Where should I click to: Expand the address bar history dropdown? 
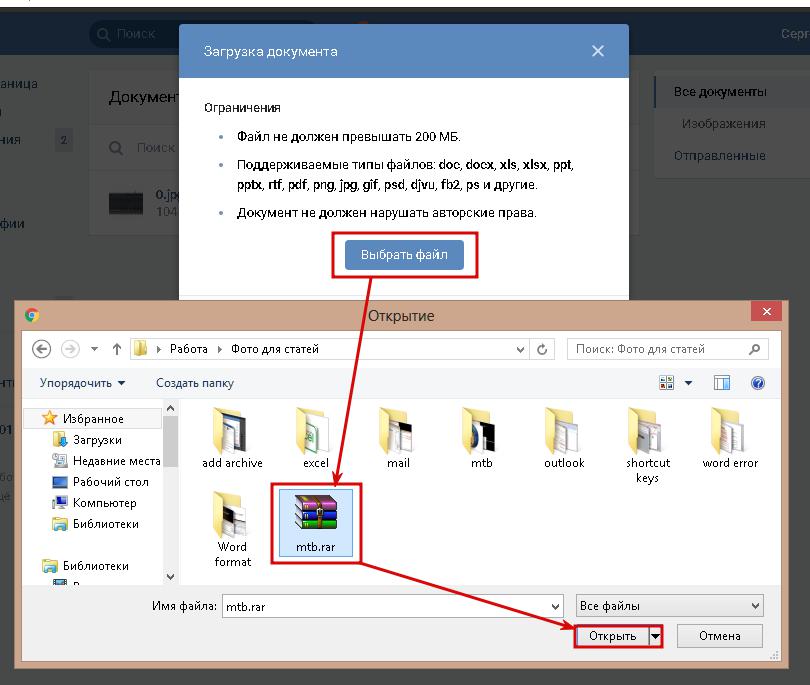pyautogui.click(x=520, y=350)
